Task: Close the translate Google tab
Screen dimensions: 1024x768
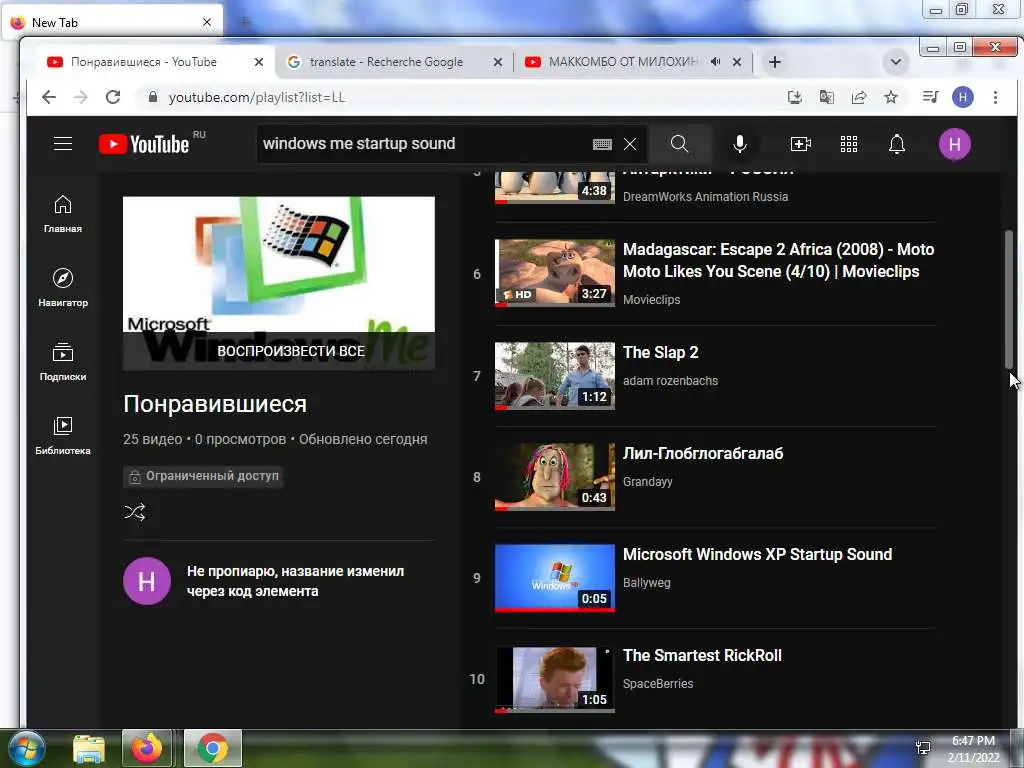Action: [x=498, y=62]
